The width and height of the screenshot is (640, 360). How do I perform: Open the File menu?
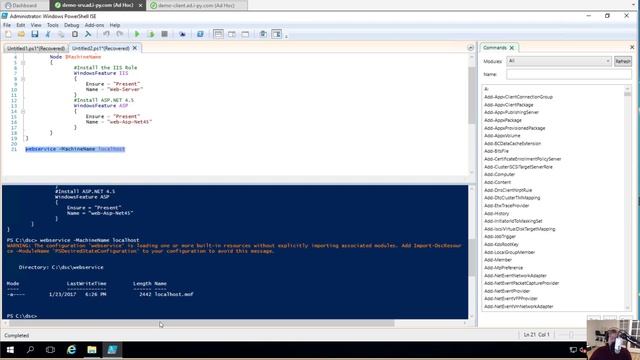[7, 25]
